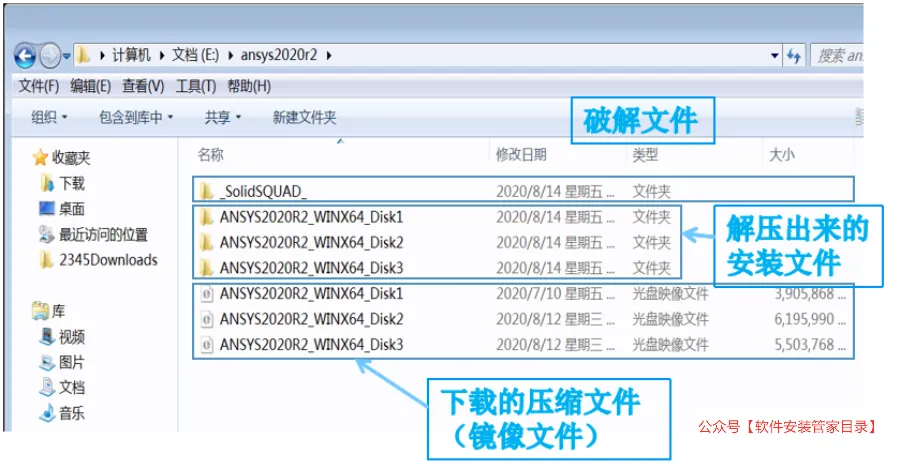Open the address bar history dropdown

774,56
